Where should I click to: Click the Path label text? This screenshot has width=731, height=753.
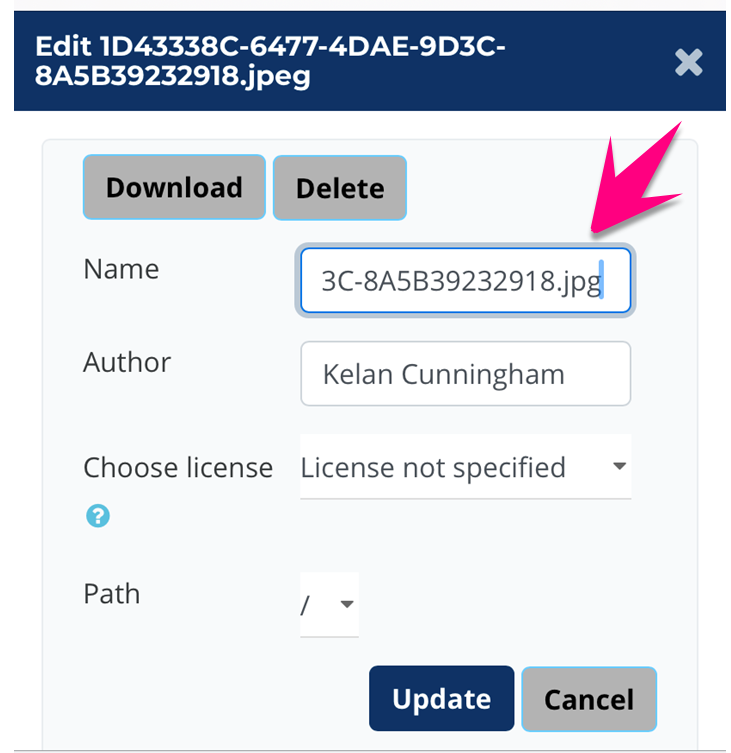coord(112,594)
